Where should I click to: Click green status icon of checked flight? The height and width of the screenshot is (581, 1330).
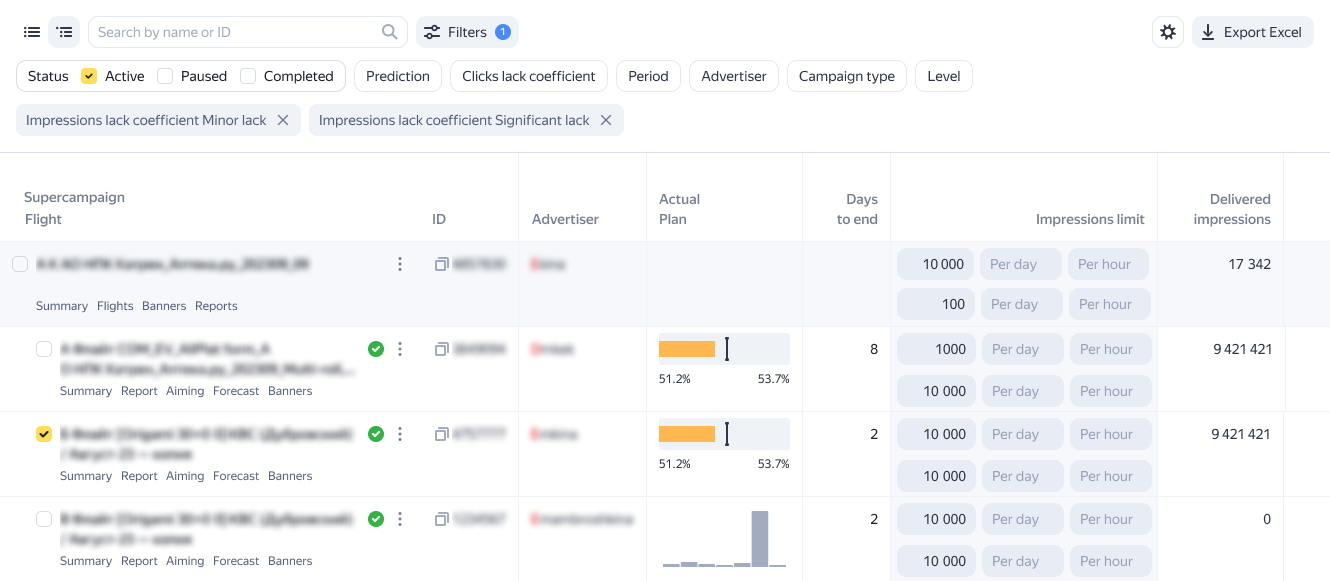(376, 434)
